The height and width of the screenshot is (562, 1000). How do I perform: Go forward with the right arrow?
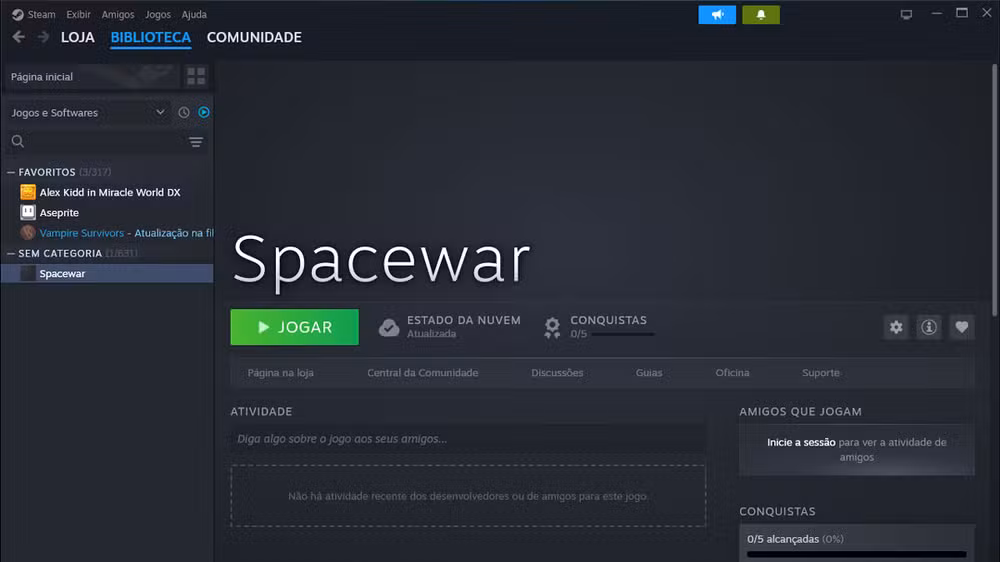pos(43,37)
